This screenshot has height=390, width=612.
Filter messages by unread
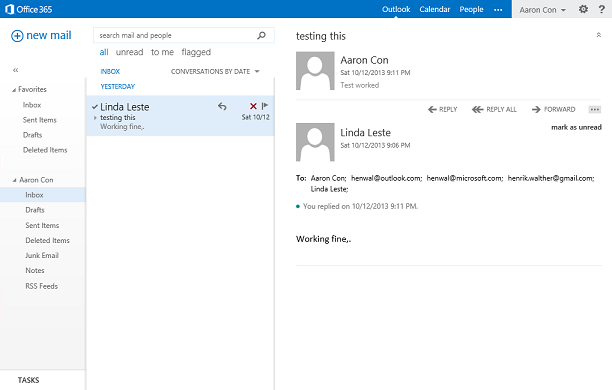pyautogui.click(x=130, y=52)
